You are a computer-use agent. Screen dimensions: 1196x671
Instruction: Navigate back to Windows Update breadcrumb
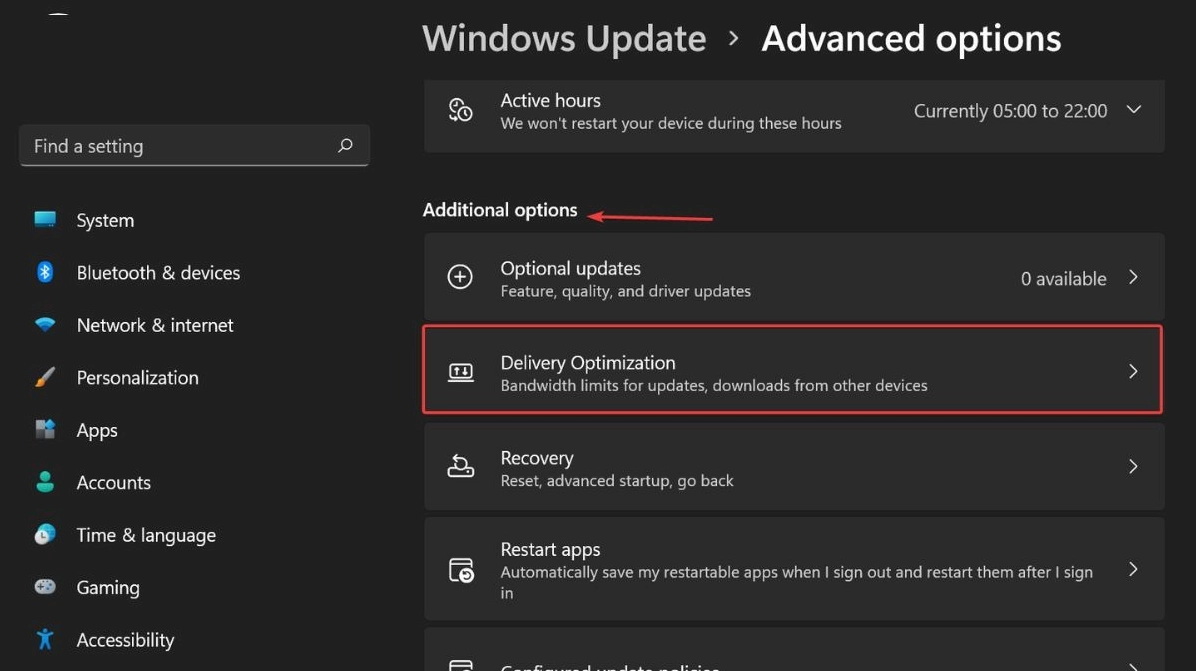(x=564, y=39)
